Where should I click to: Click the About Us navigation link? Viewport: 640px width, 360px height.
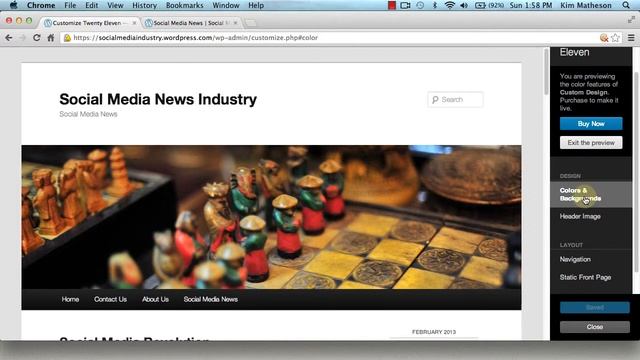(x=155, y=299)
